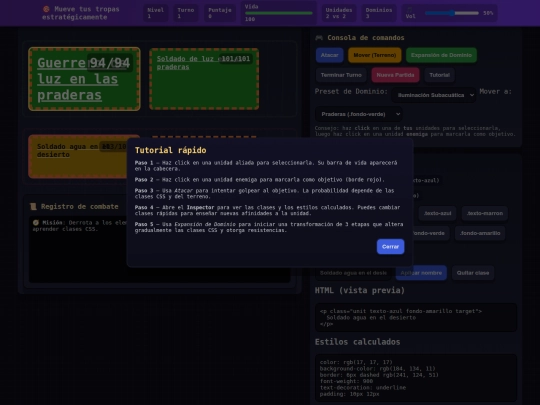The image size is (540, 405).
Task: Select the Guerrero de luz en las praderas unit
Action: tap(84, 79)
